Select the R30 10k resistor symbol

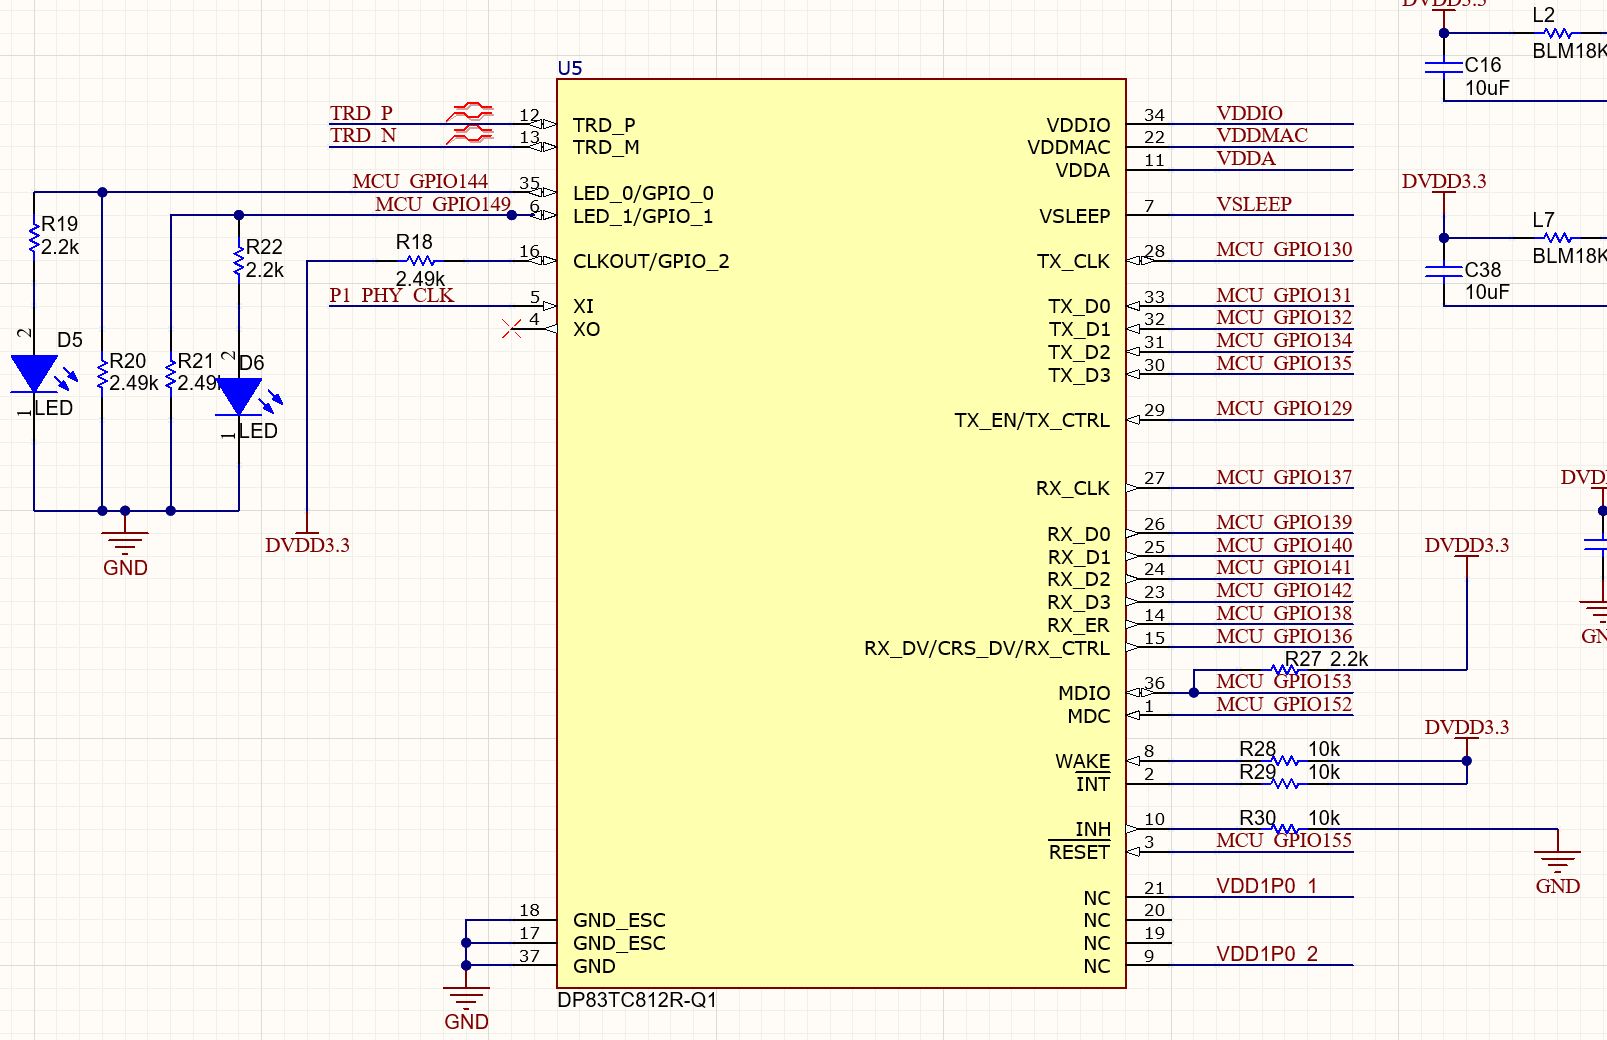(1285, 829)
